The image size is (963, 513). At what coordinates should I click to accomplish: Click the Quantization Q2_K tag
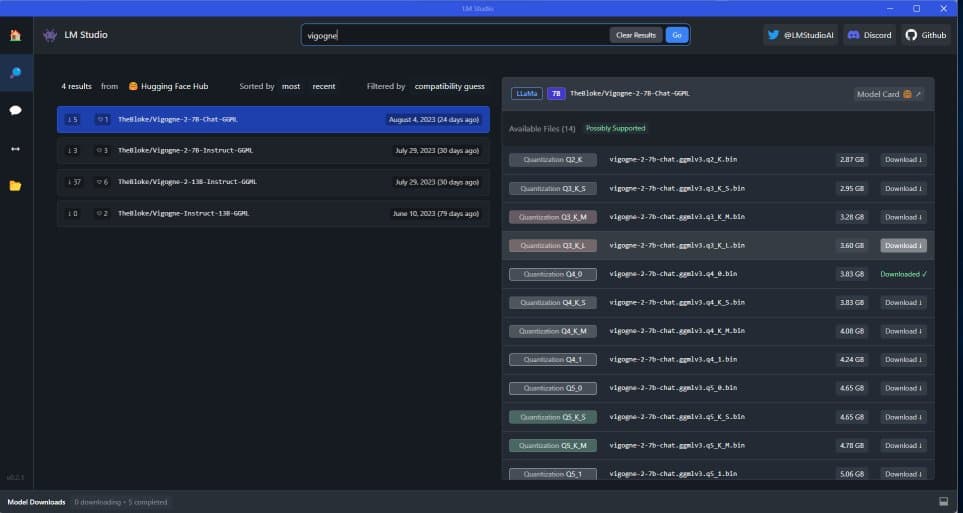pyautogui.click(x=553, y=160)
